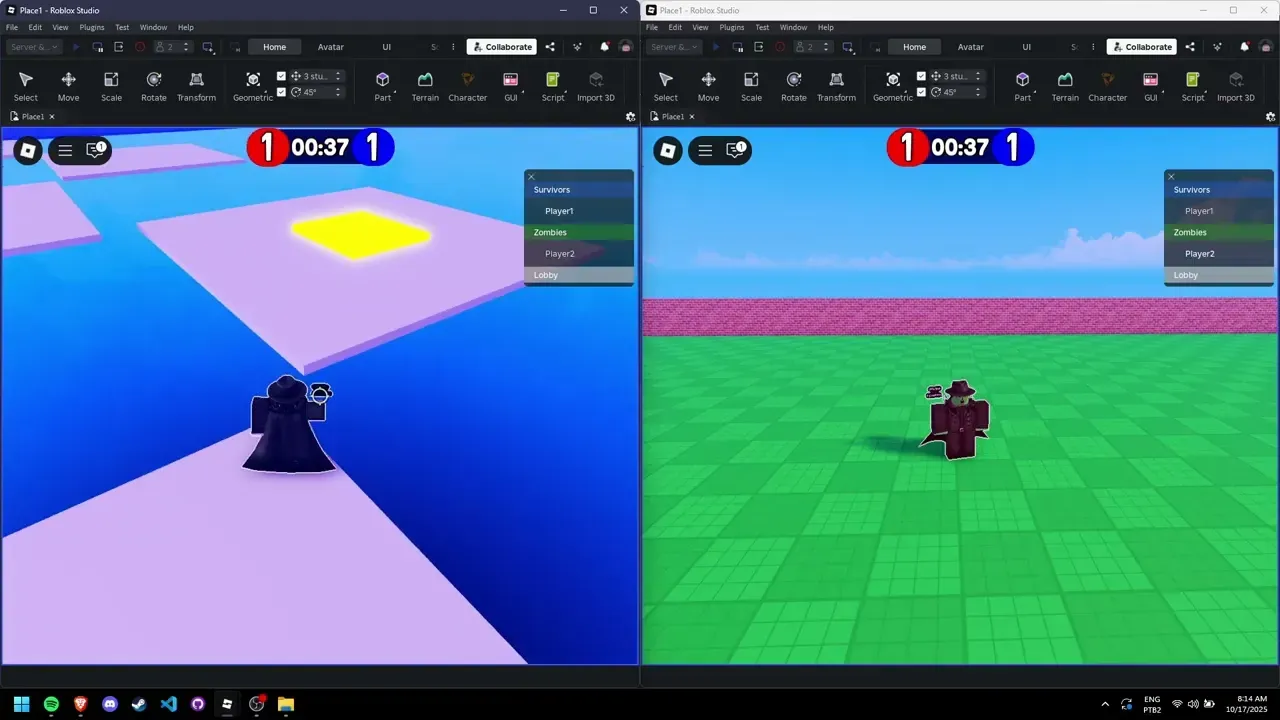Open Roblox menu icon in left viewport

(x=28, y=150)
